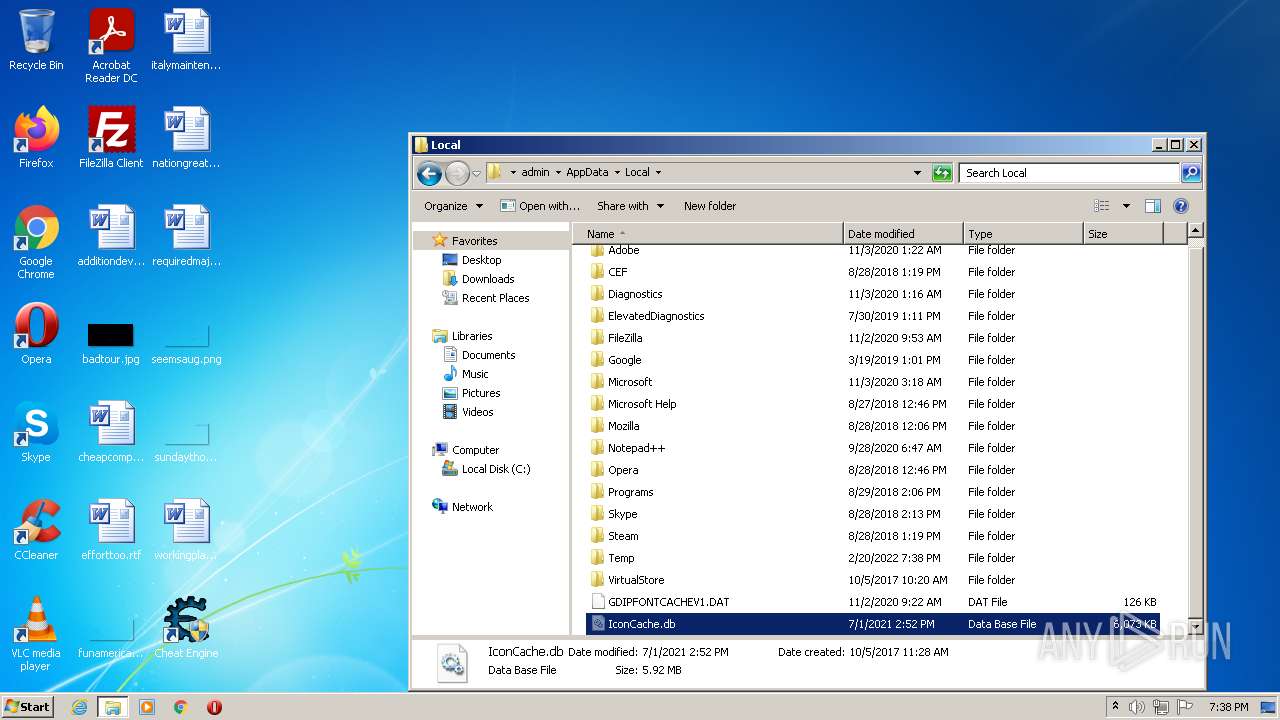Screen dimensions: 1280x720
Task: Toggle the preview pane button
Action: [x=1152, y=206]
